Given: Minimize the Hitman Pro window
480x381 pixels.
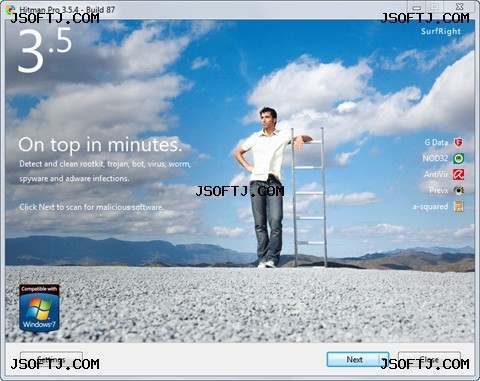Looking at the screenshot, I should pos(416,7).
